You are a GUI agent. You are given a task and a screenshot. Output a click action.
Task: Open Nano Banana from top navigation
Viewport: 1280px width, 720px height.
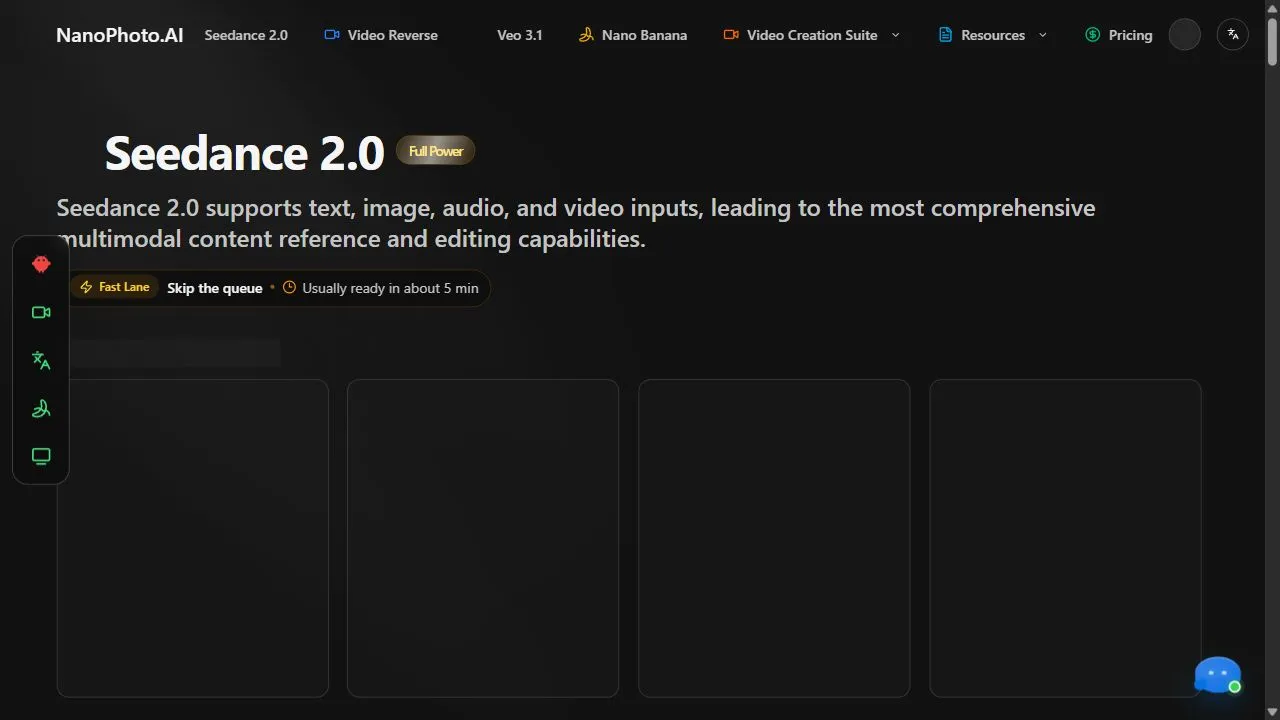pos(633,35)
